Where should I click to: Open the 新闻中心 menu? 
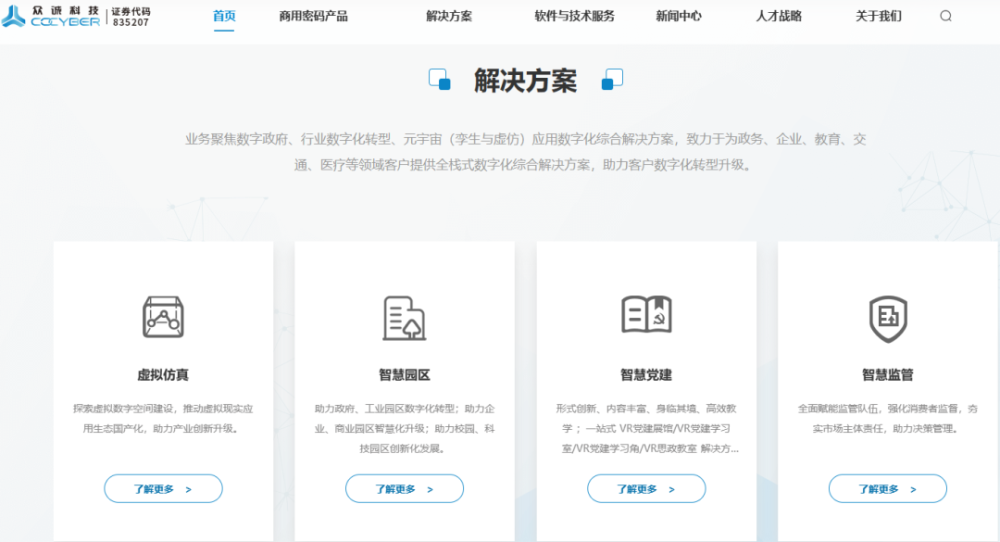pos(679,16)
